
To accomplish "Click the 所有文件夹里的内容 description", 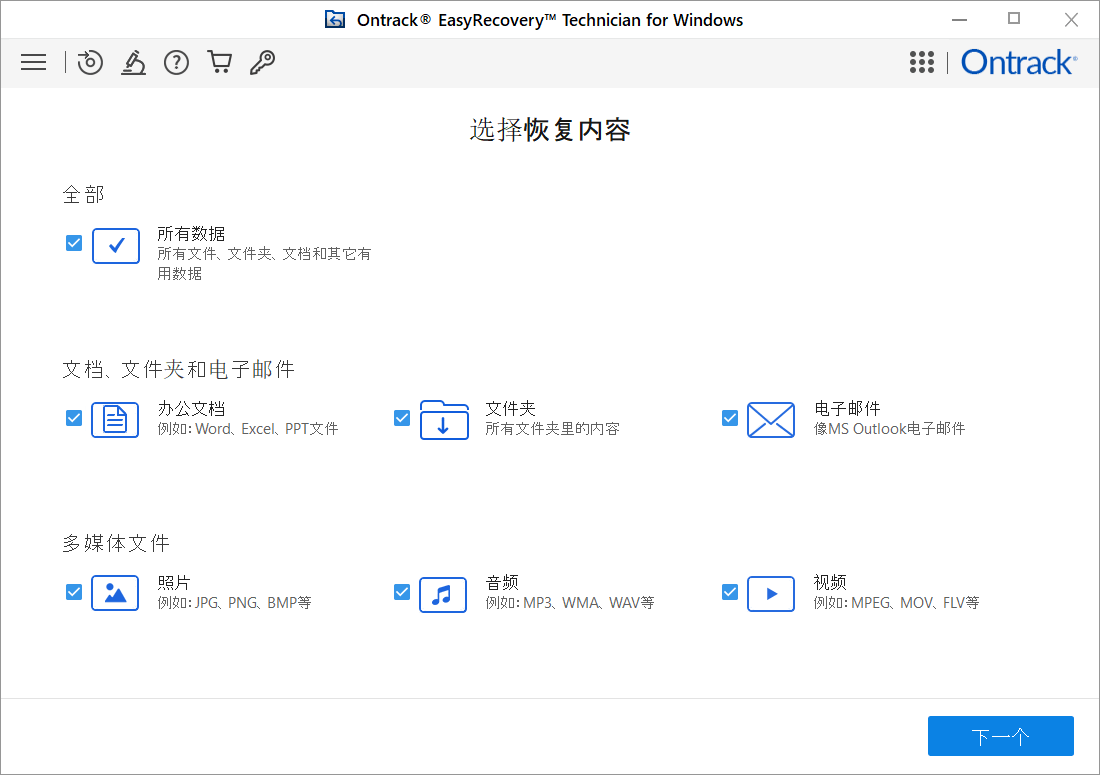I will (552, 429).
